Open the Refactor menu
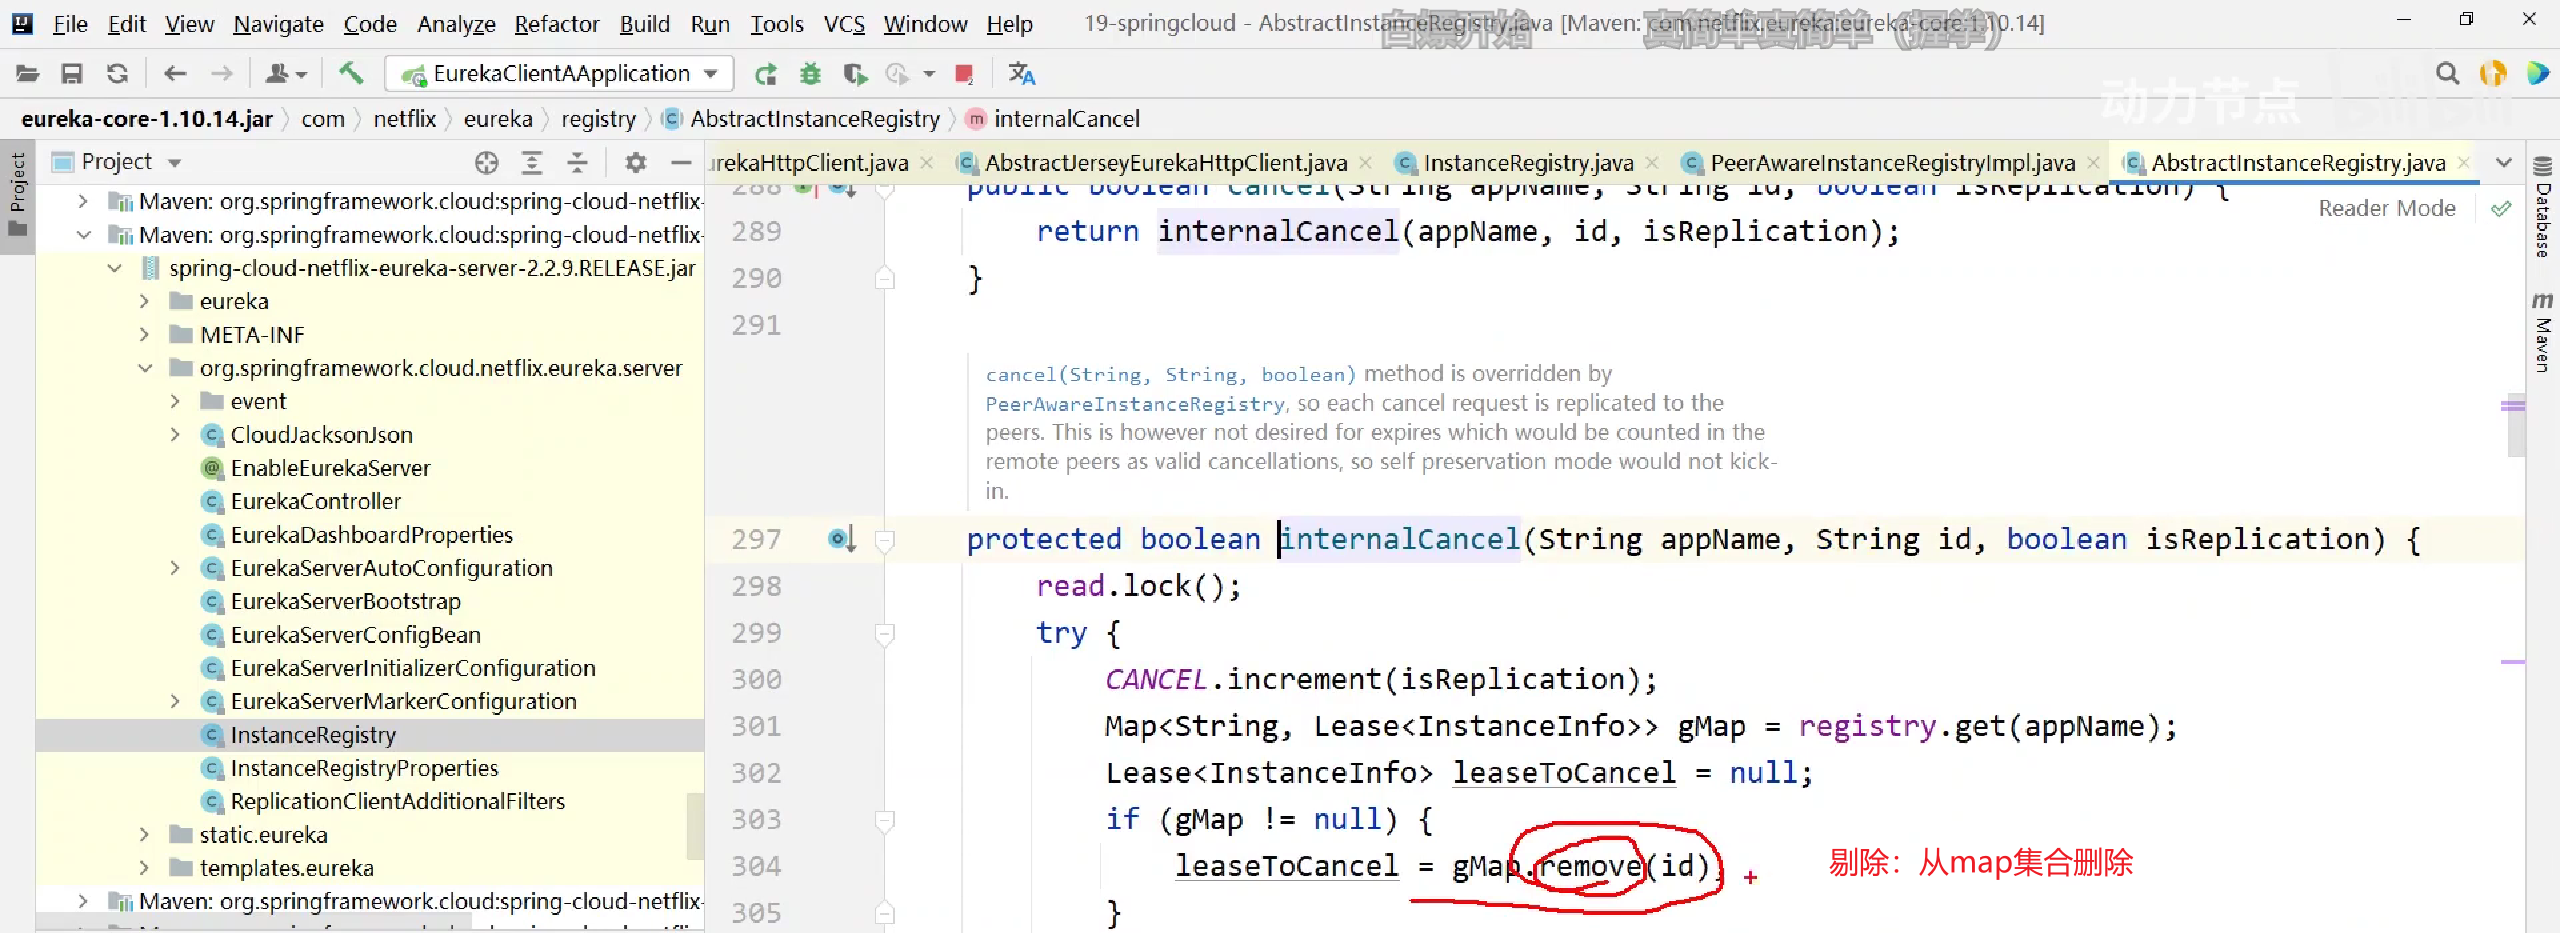This screenshot has width=2560, height=933. coord(556,24)
